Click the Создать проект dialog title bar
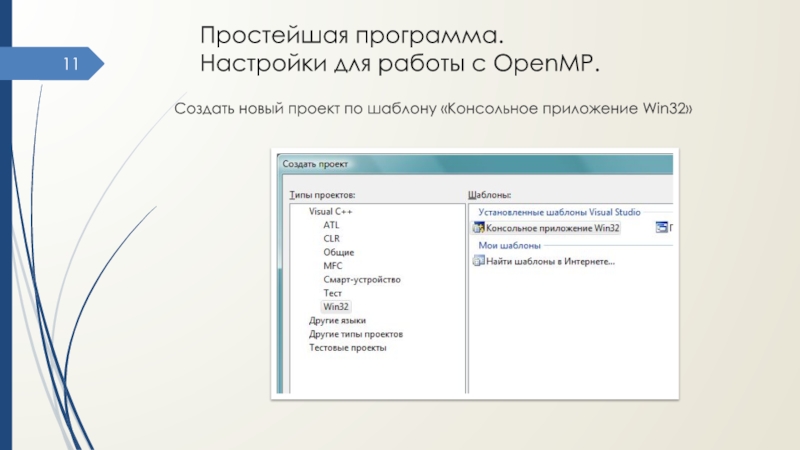Viewport: 800px width, 450px height. coord(474,164)
